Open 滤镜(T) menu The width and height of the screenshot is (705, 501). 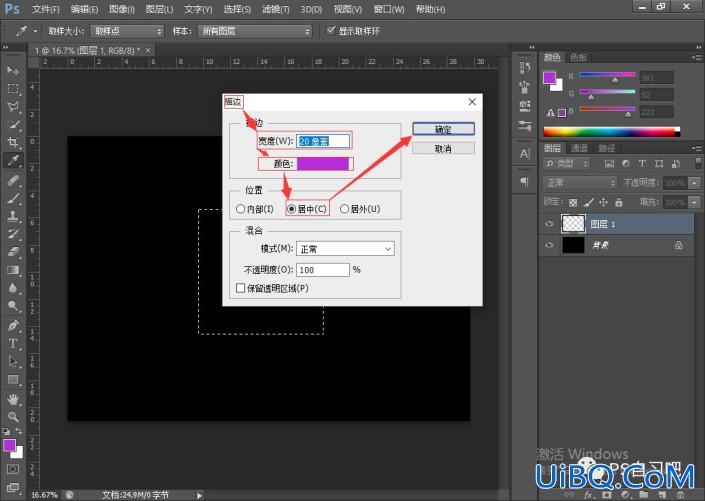276,9
